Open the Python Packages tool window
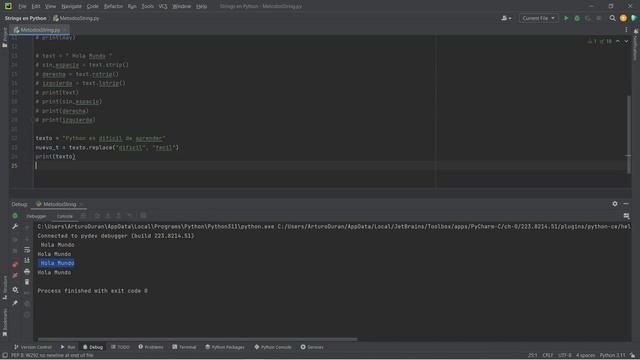Image resolution: width=640 pixels, height=360 pixels. (224, 347)
